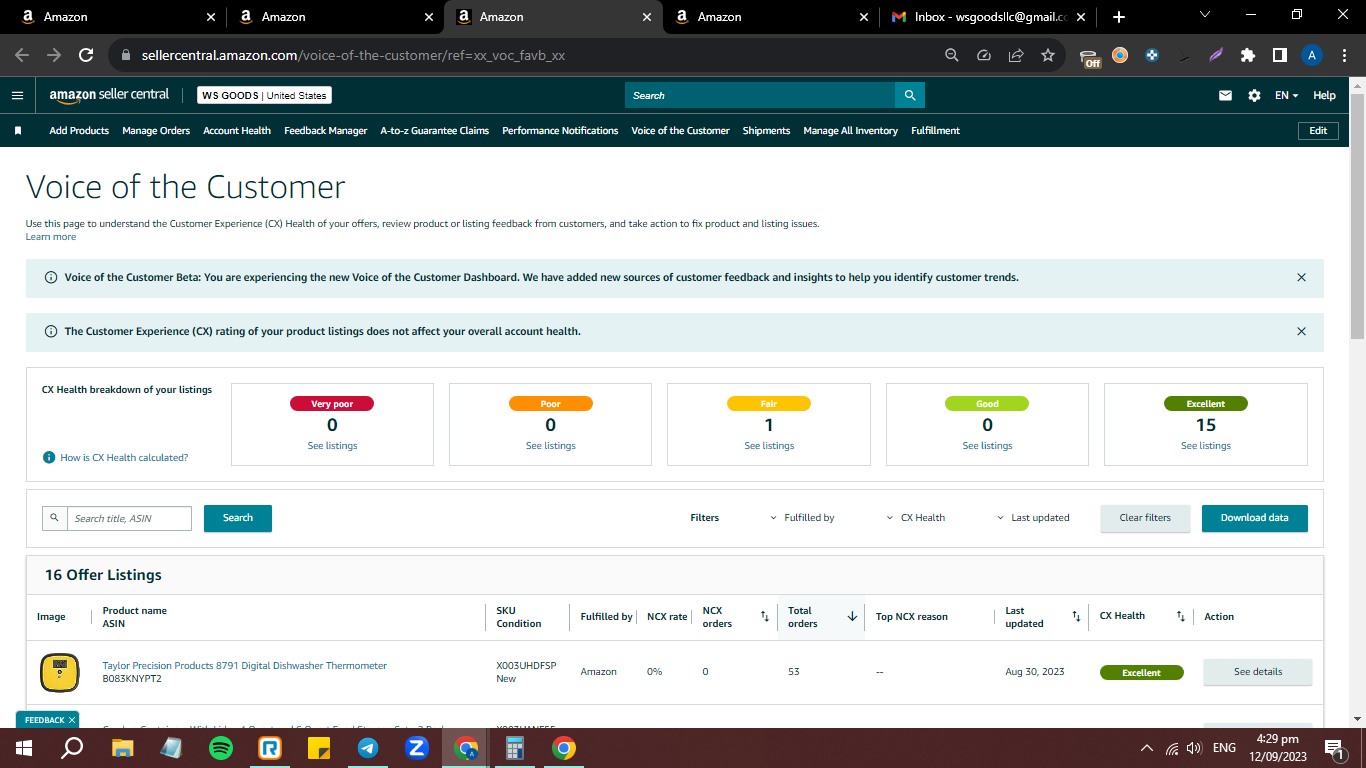
Task: Open the Seller Central settings gear
Action: tap(1254, 95)
